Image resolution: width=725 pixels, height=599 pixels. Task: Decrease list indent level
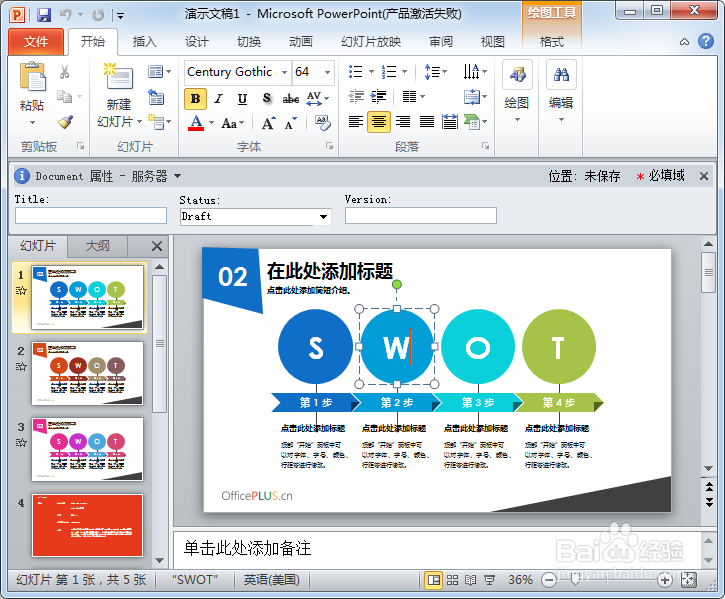click(x=356, y=96)
